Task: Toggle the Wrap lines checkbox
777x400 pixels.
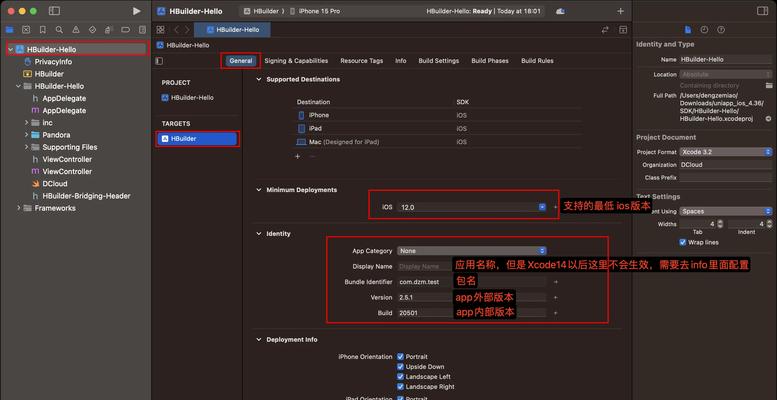Action: tap(683, 242)
